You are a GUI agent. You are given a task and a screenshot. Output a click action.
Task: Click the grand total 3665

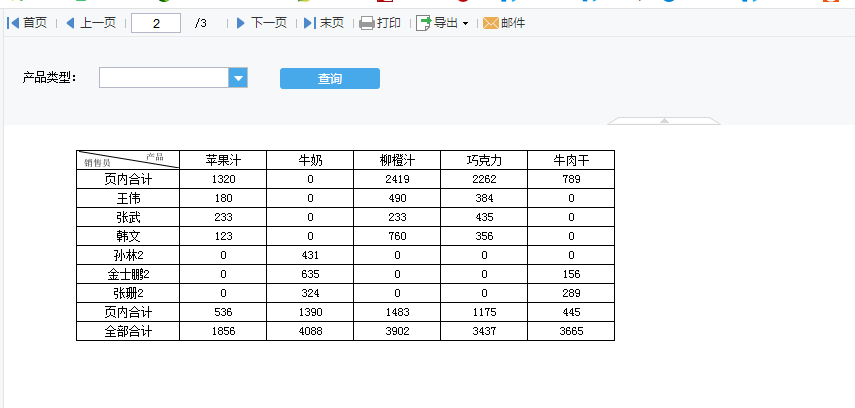pyautogui.click(x=571, y=331)
